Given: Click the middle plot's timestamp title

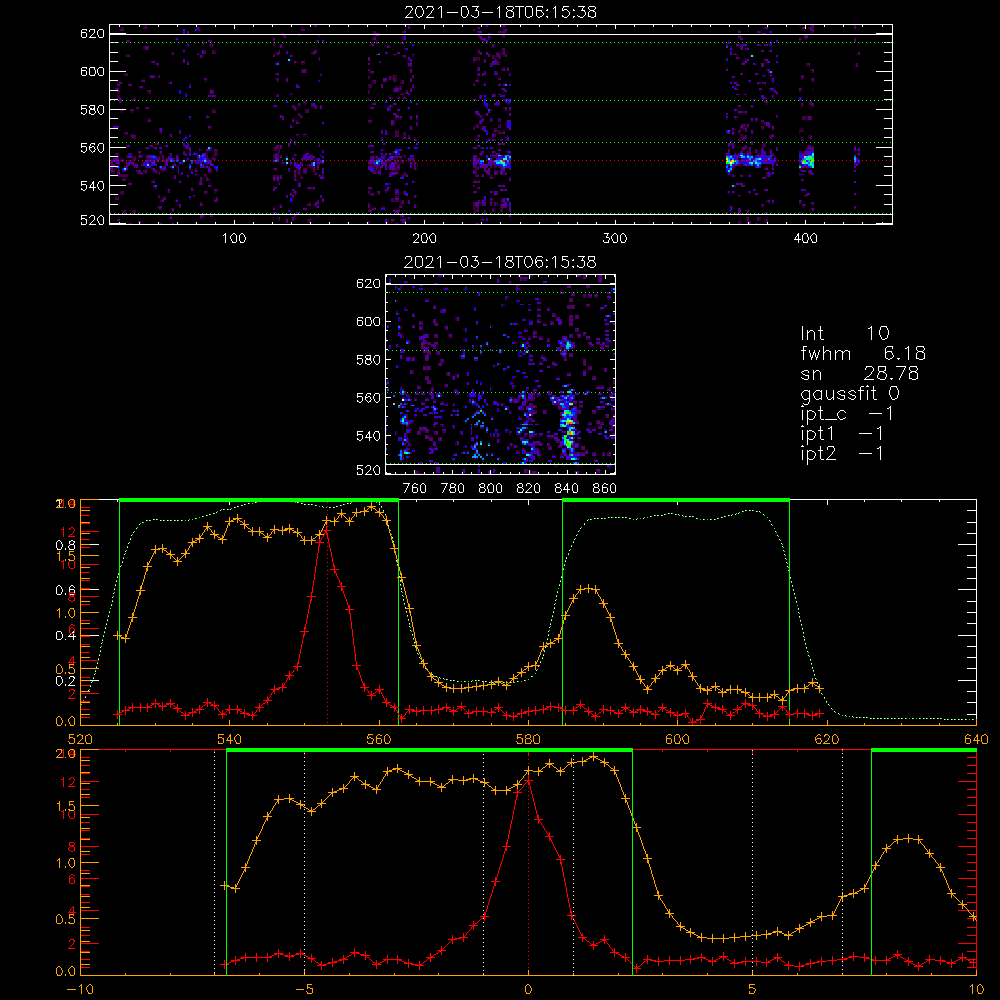Looking at the screenshot, I should point(501,262).
